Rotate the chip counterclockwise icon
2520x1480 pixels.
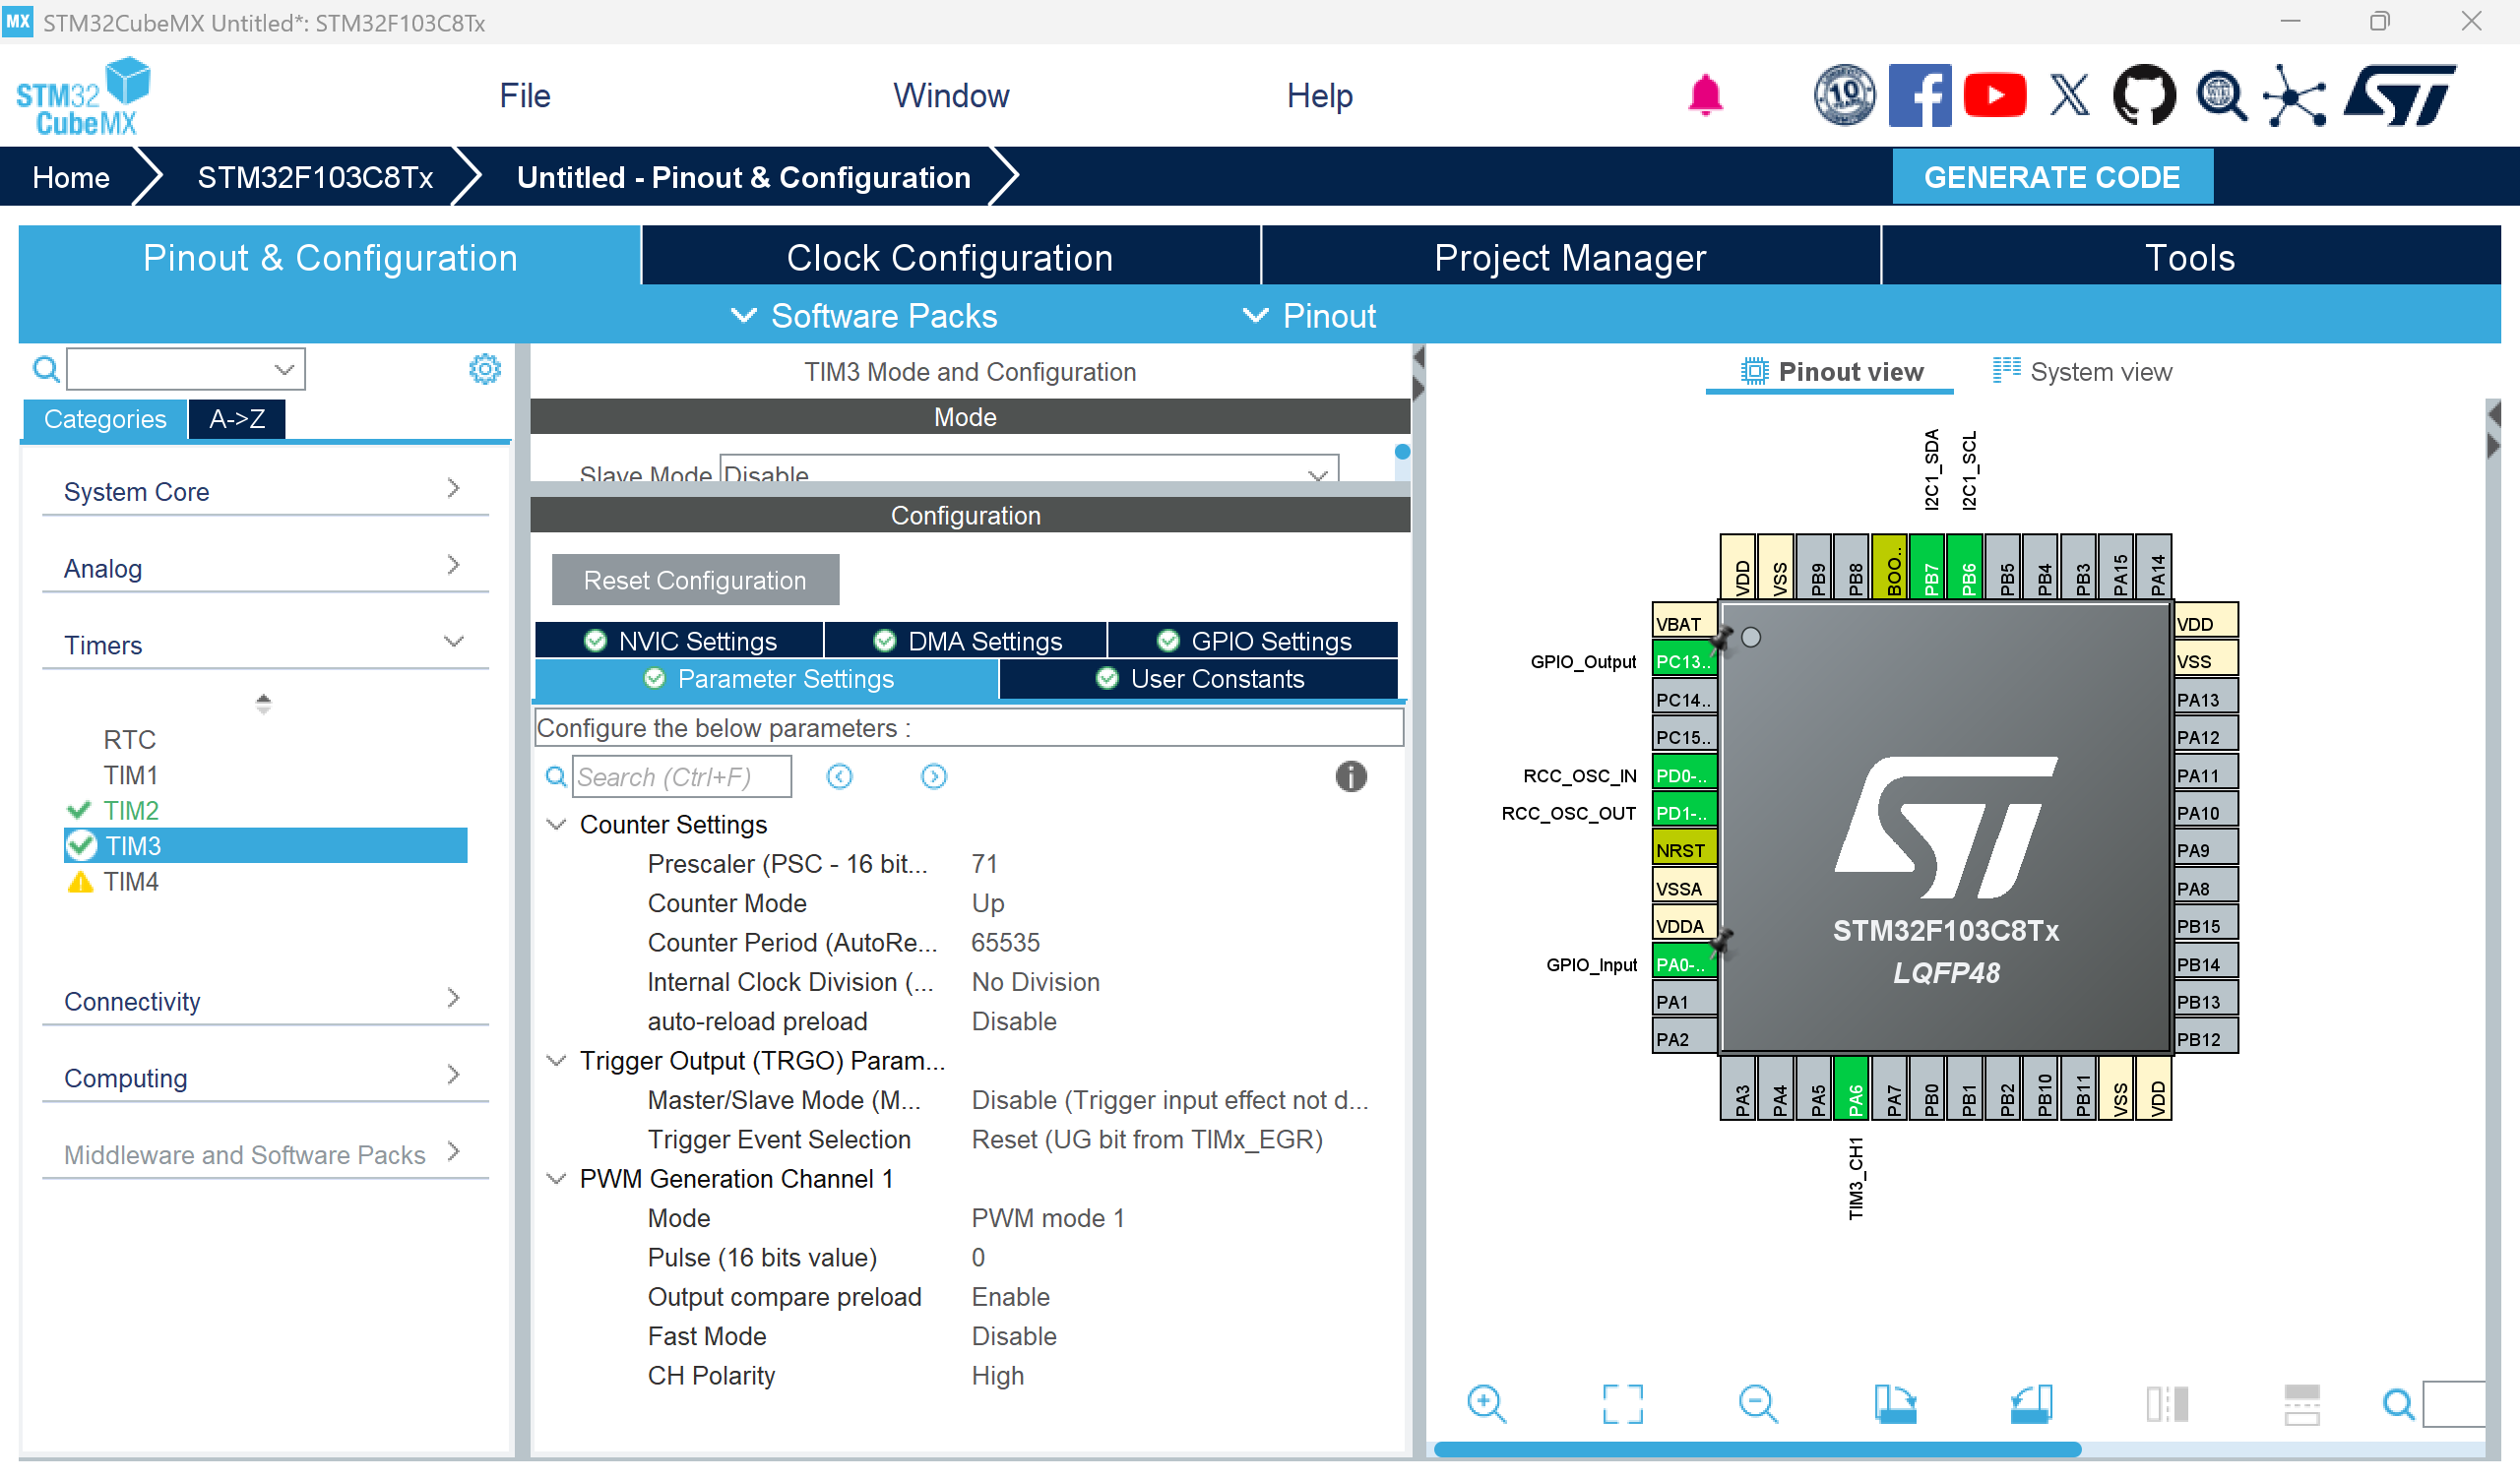[x=2031, y=1404]
